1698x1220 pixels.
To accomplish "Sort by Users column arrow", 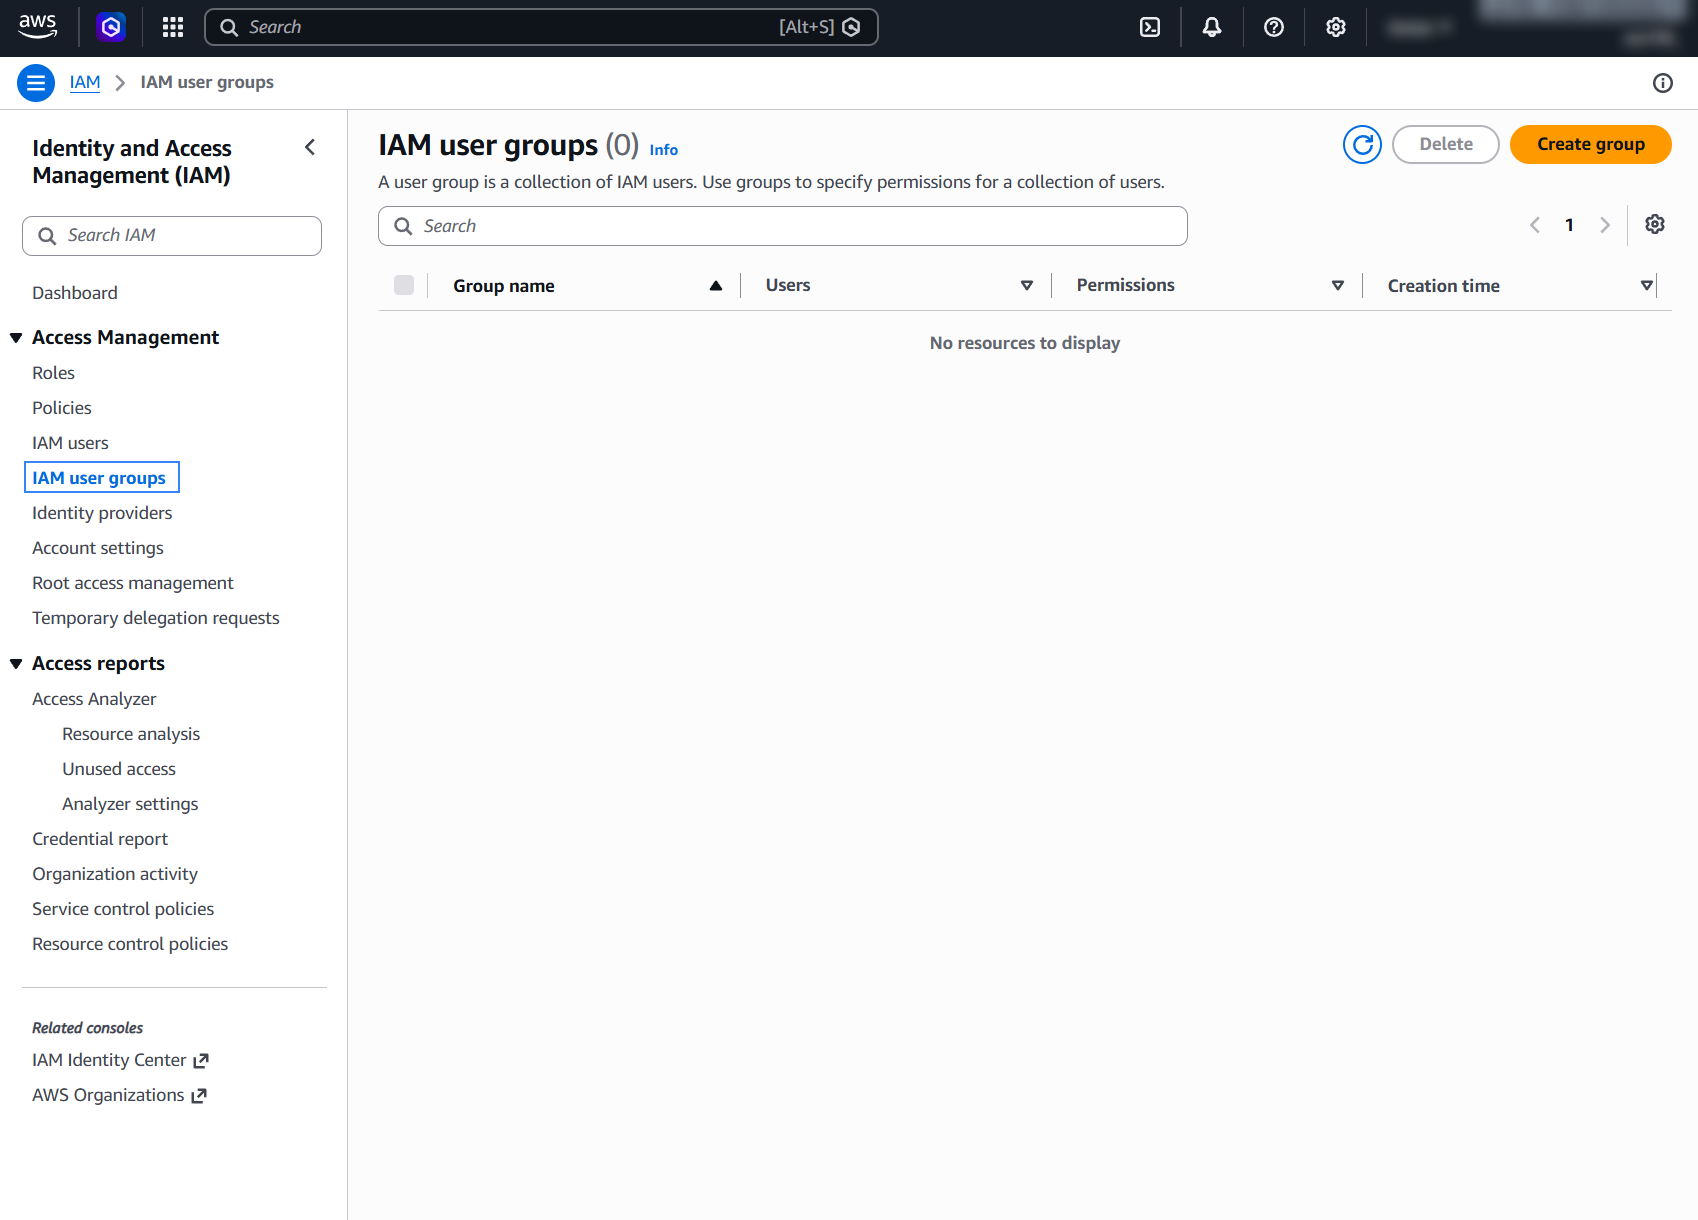I will (1027, 286).
